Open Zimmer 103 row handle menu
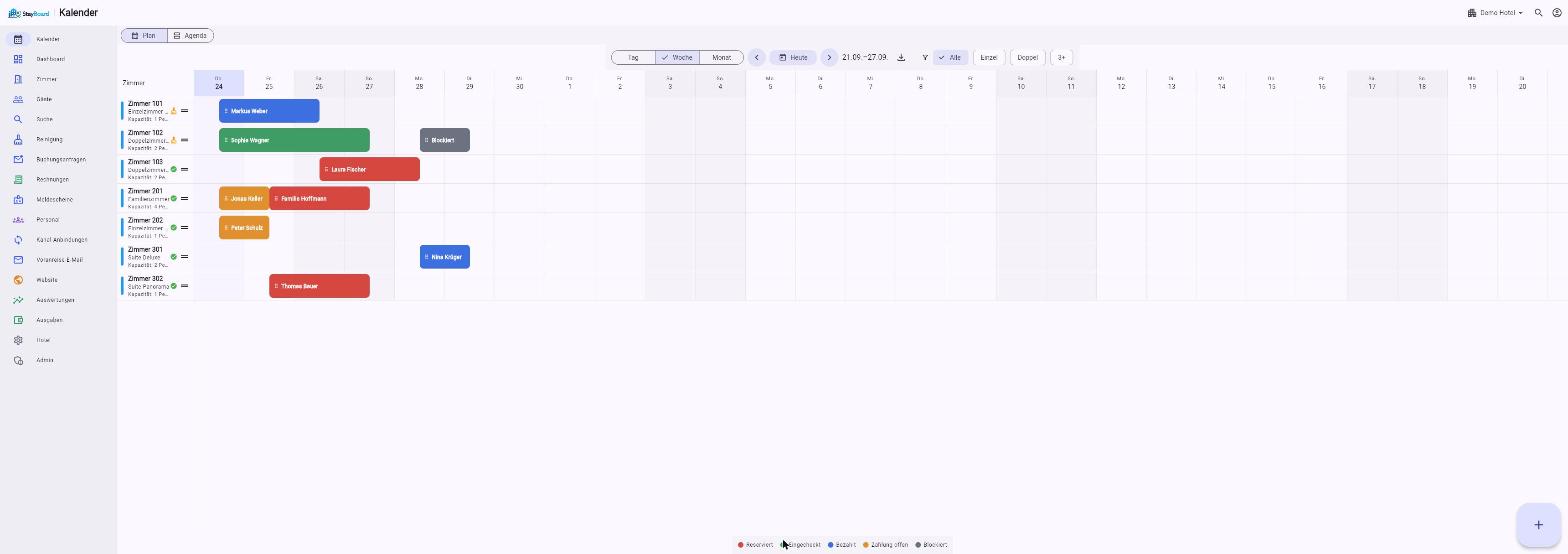The width and height of the screenshot is (1568, 554). [184, 169]
